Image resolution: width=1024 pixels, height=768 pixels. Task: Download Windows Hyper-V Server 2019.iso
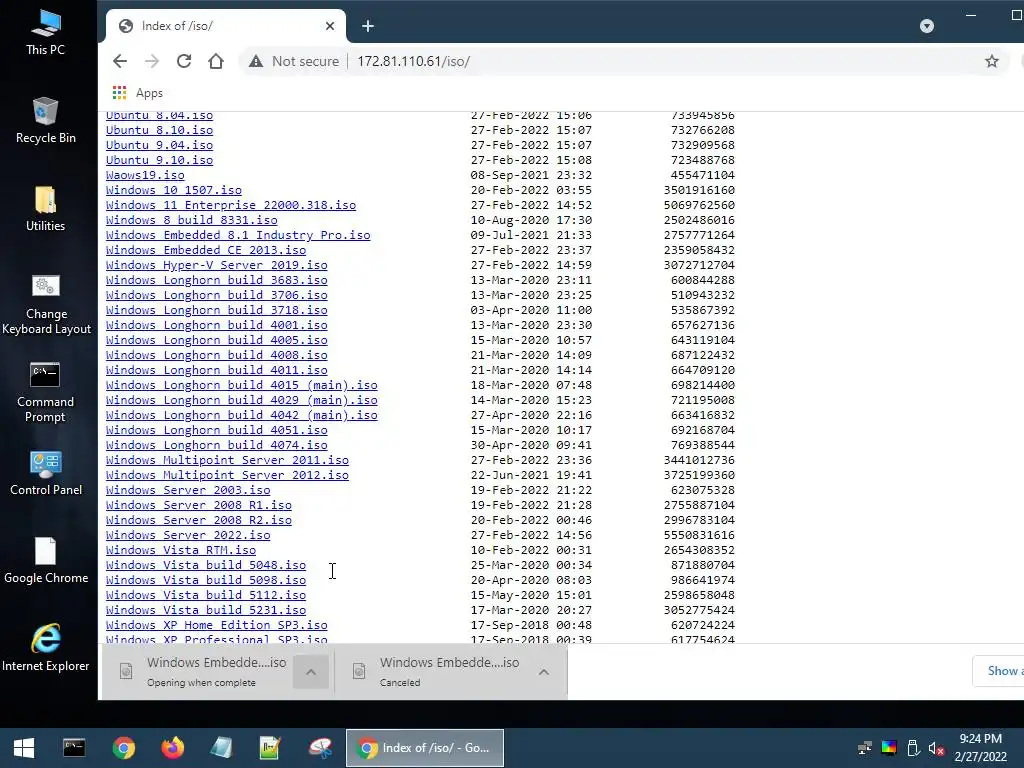click(217, 265)
